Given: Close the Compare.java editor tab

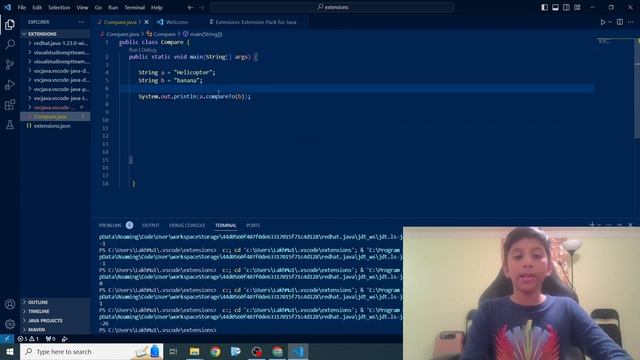Looking at the screenshot, I should click(x=147, y=22).
